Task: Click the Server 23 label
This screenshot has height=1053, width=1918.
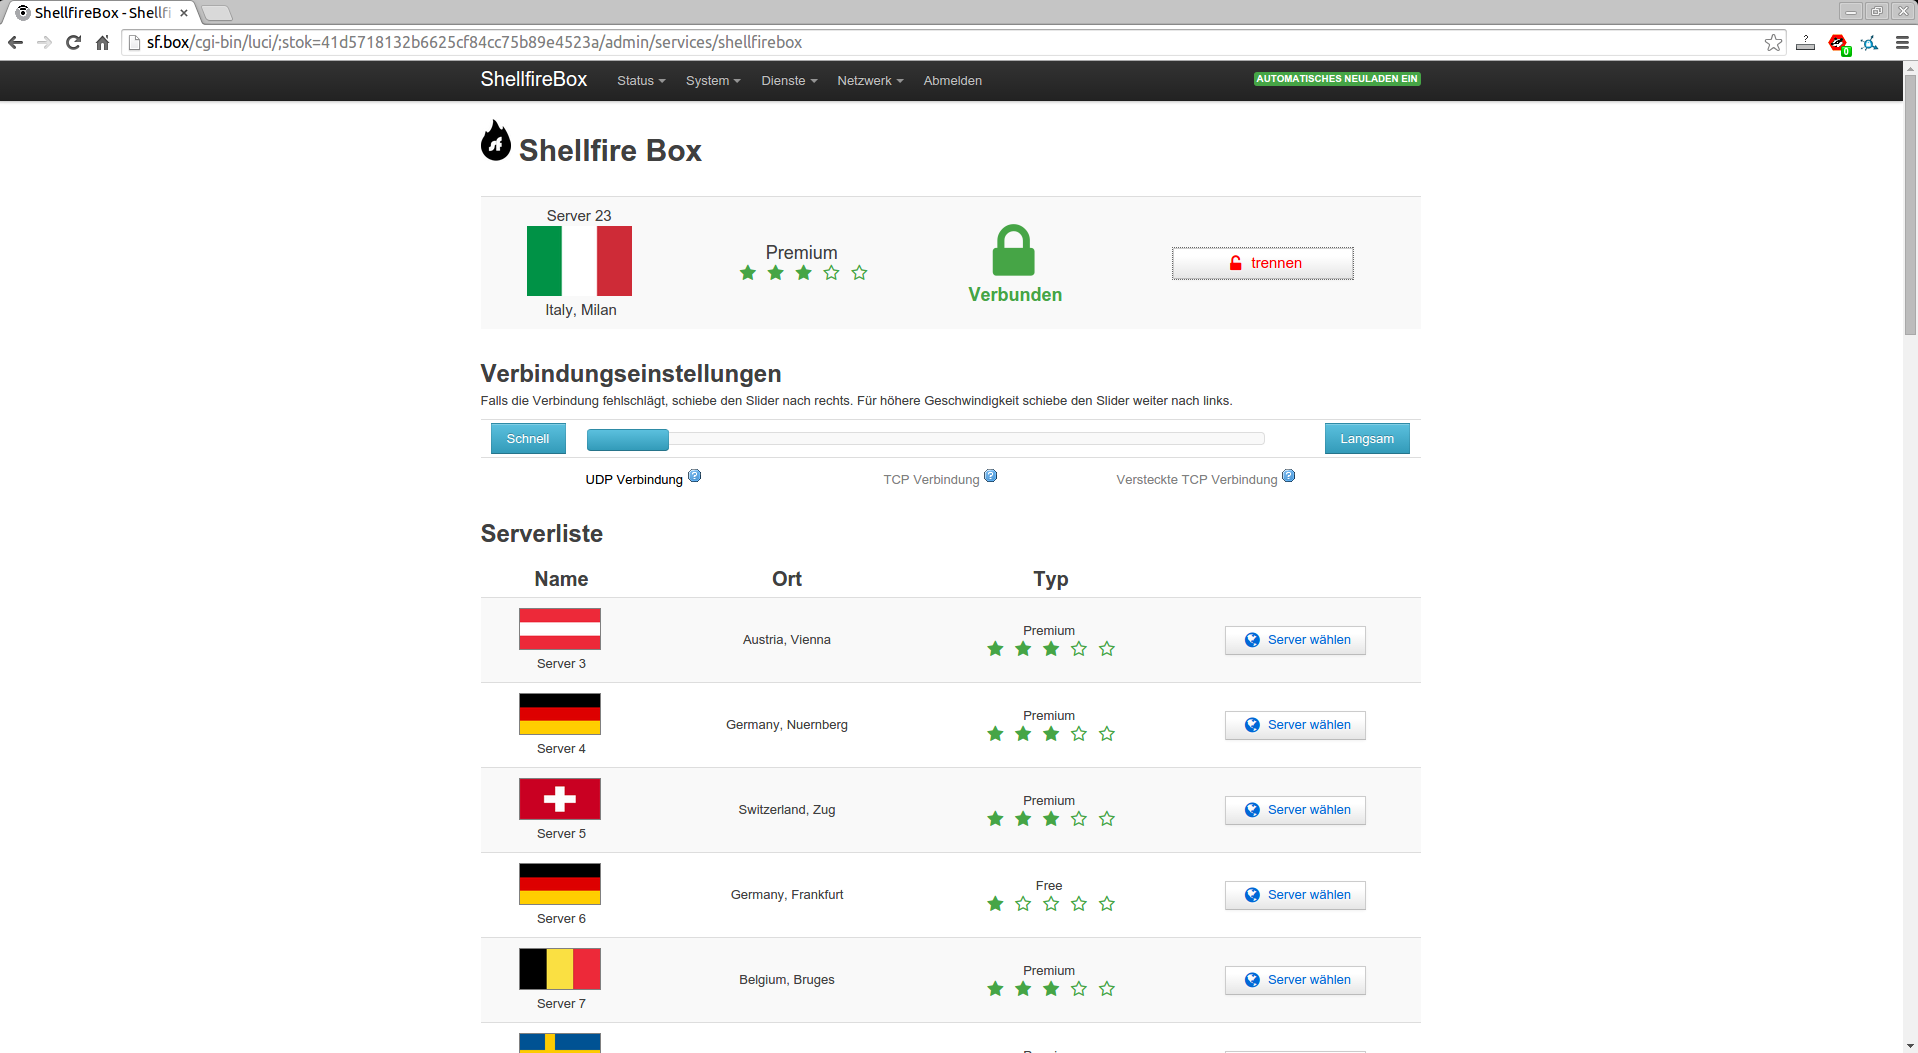Action: pos(579,216)
